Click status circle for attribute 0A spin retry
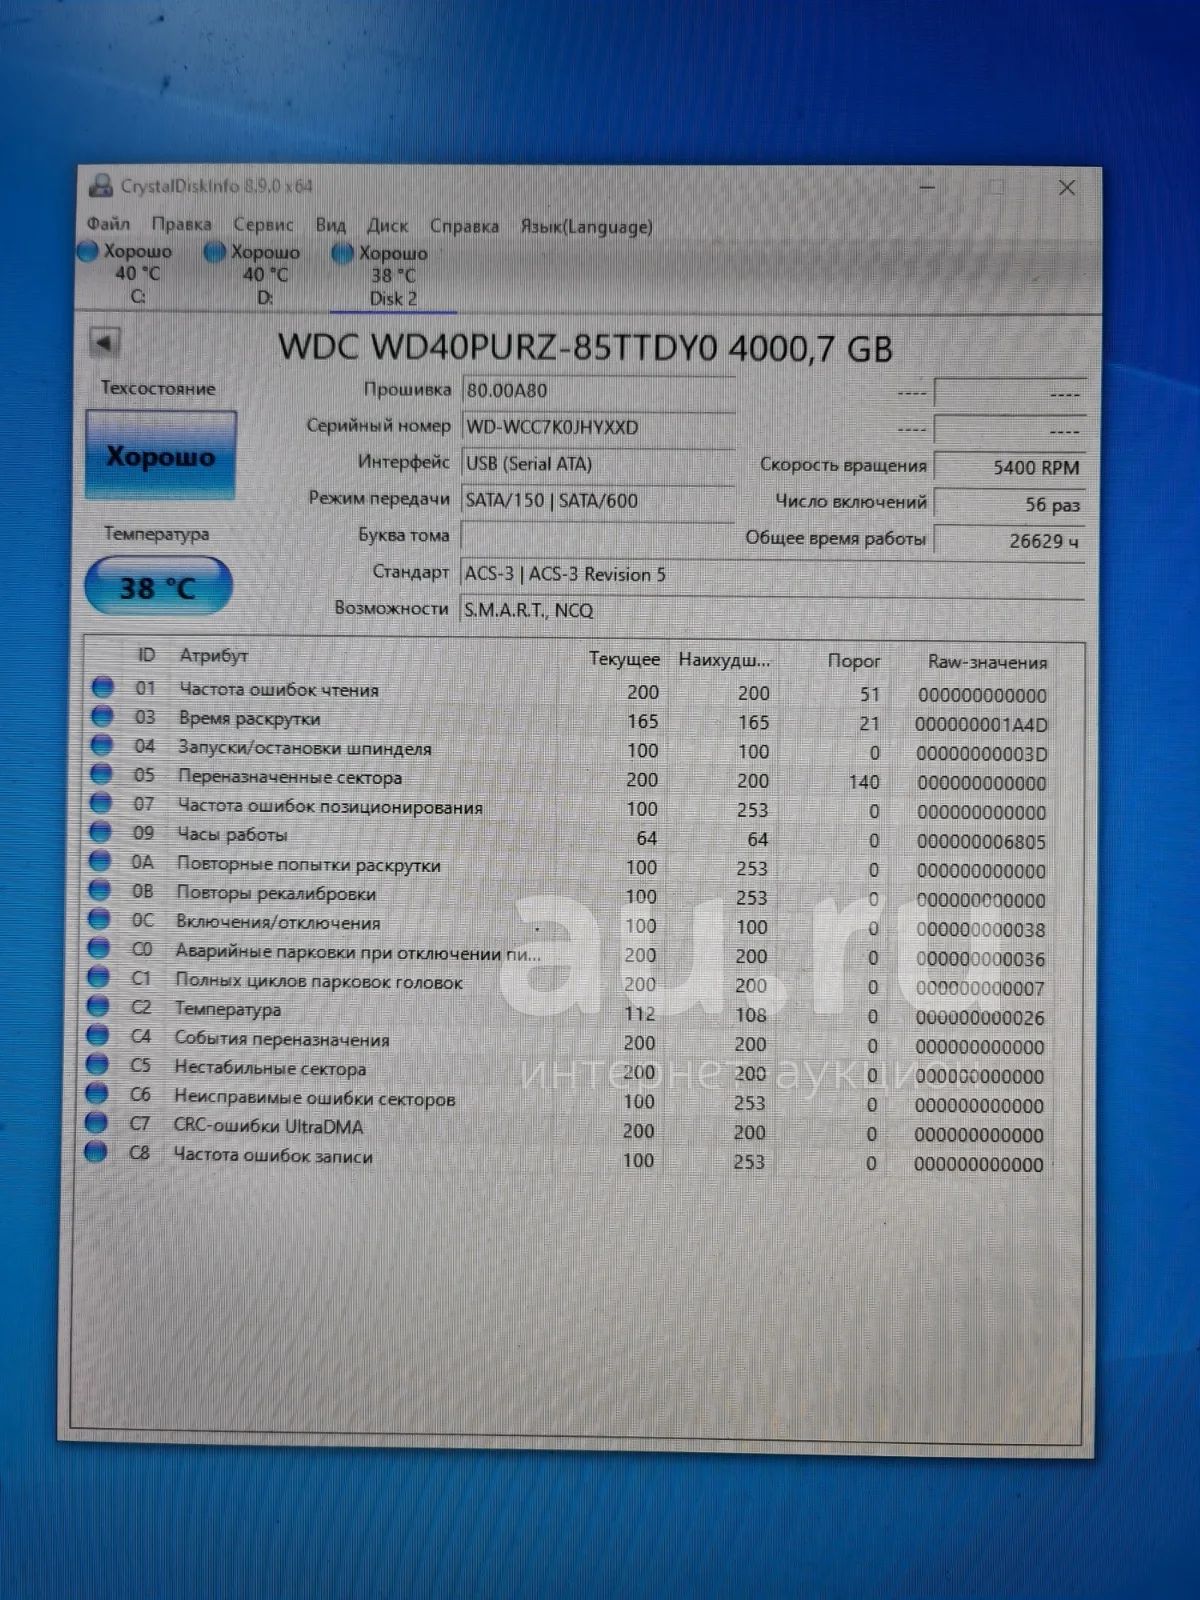Screen dimensions: 1200x1600 [100, 861]
